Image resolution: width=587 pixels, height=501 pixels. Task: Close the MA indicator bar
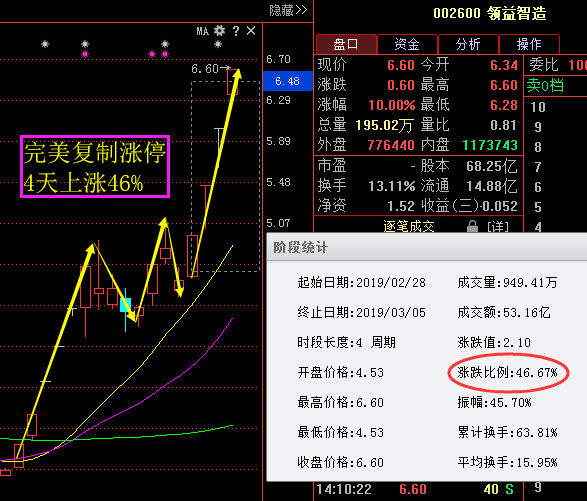click(251, 31)
